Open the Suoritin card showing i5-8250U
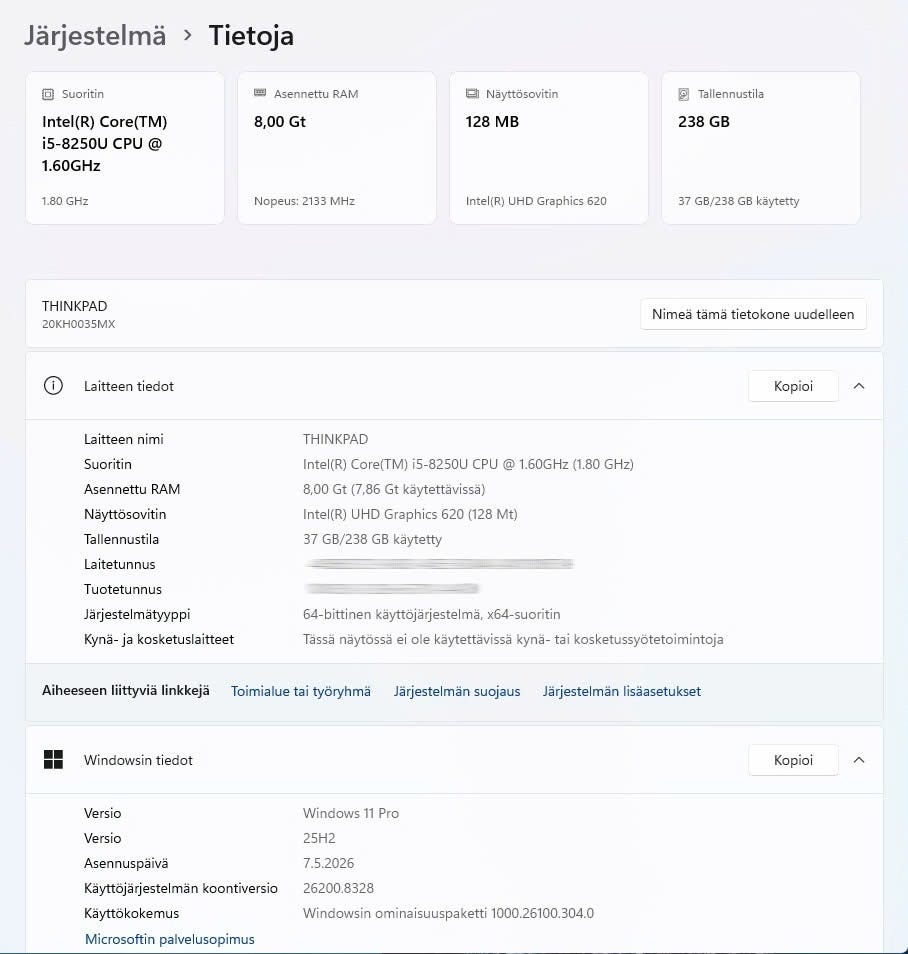This screenshot has height=954, width=908. [125, 148]
